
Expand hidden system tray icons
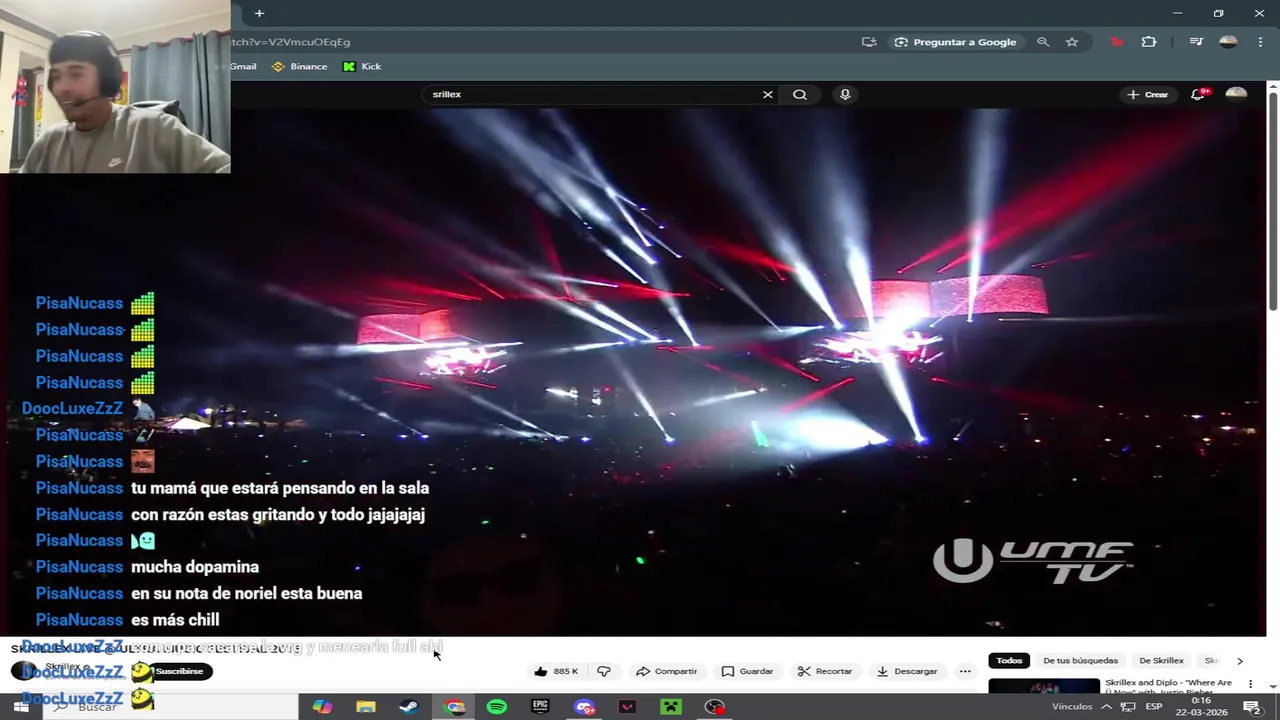tap(1107, 707)
